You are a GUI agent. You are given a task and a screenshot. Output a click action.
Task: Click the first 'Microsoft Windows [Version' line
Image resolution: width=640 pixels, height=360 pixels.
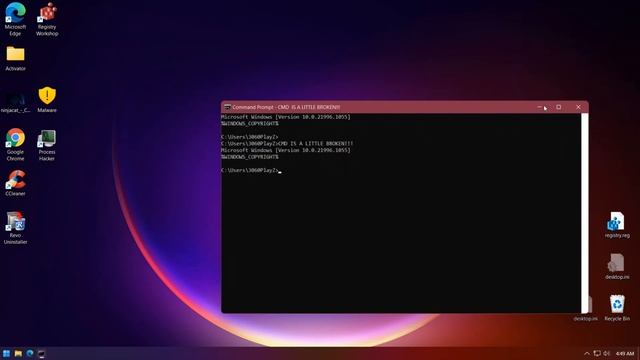tap(286, 117)
